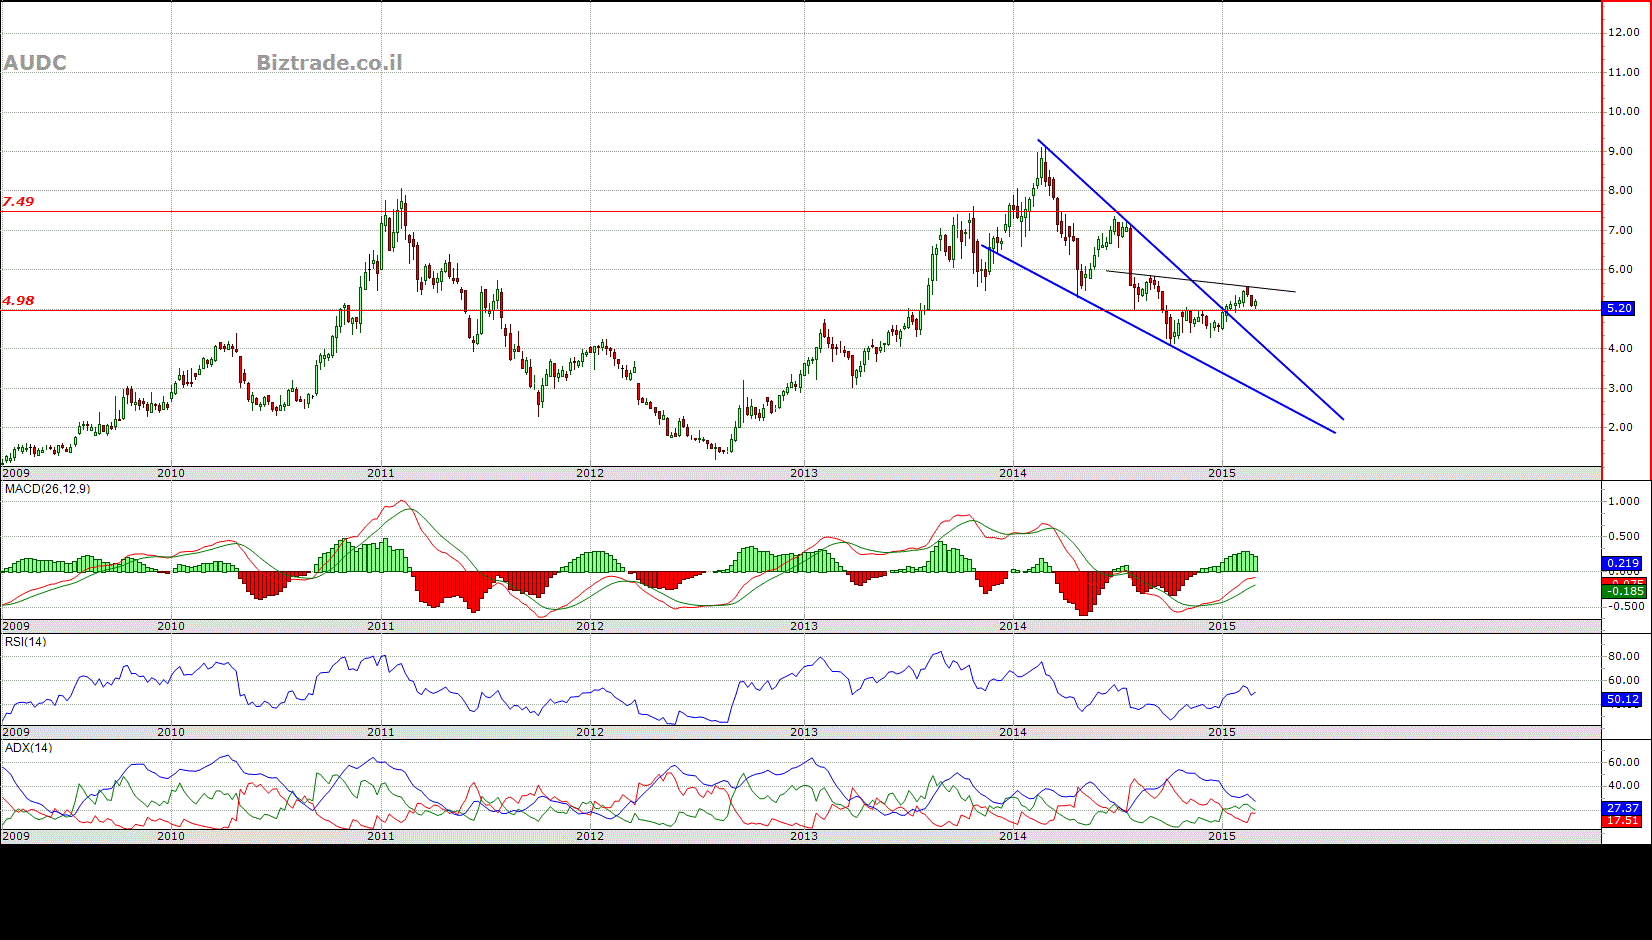Click the 40.00 ADX scale value
Screen dimensions: 1652x940
[1623, 785]
